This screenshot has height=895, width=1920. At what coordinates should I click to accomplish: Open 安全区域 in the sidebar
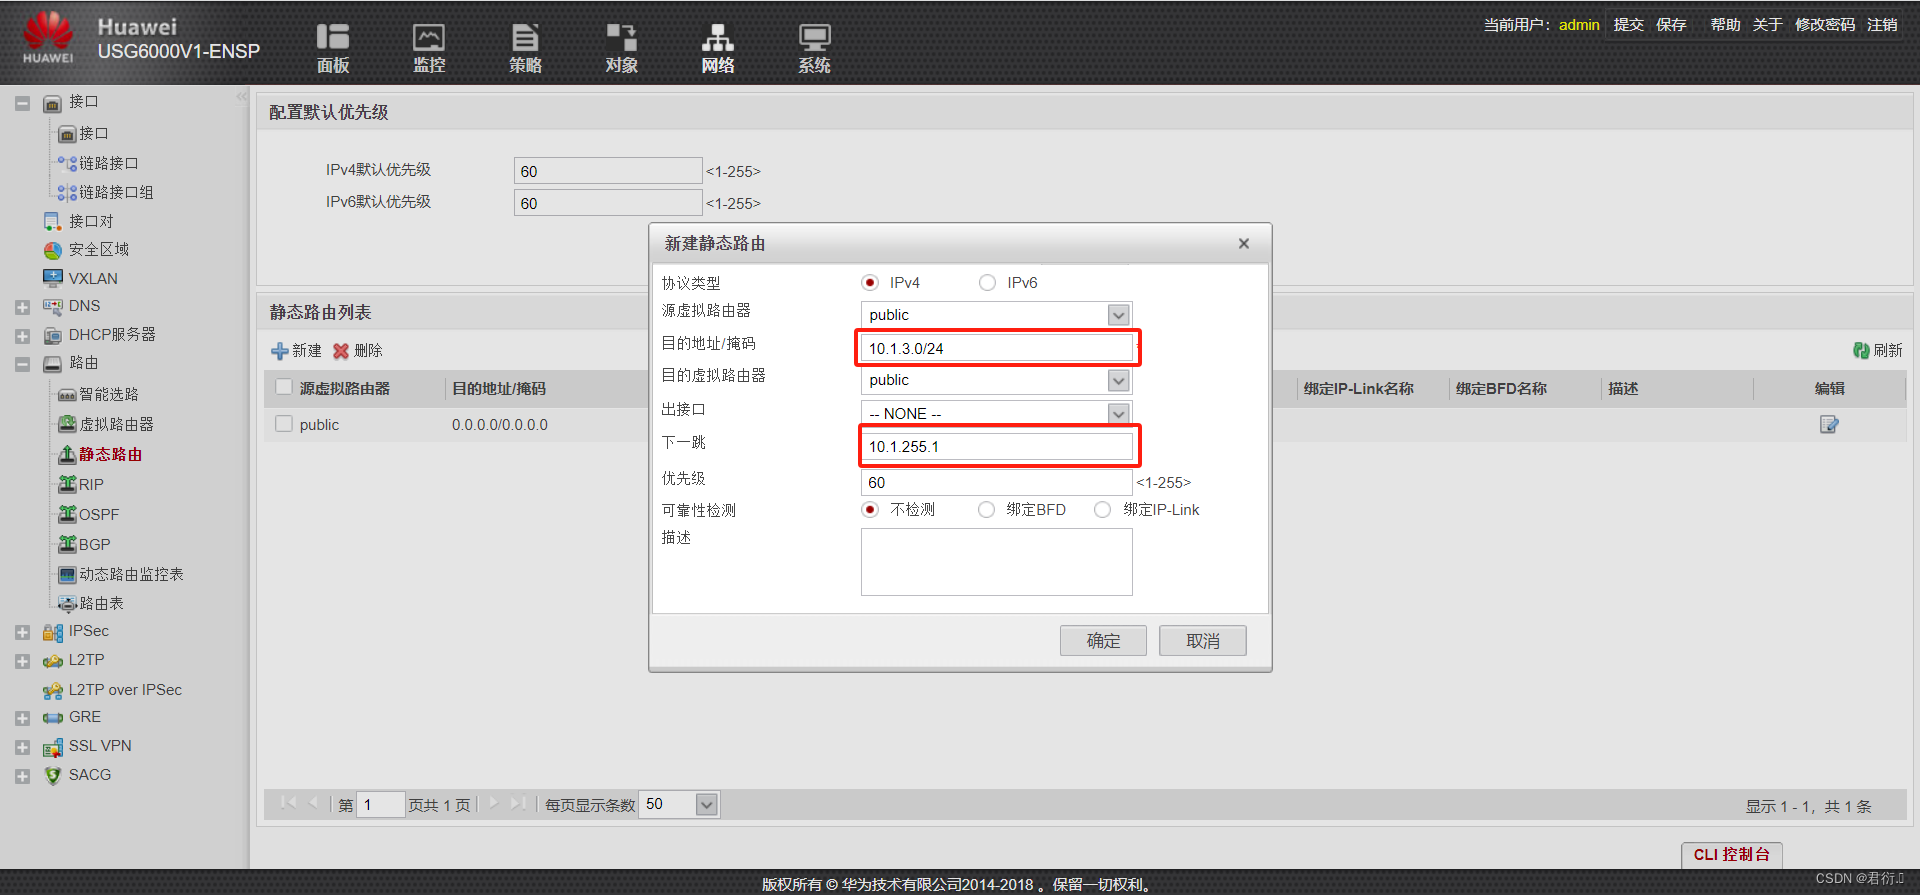[x=98, y=249]
